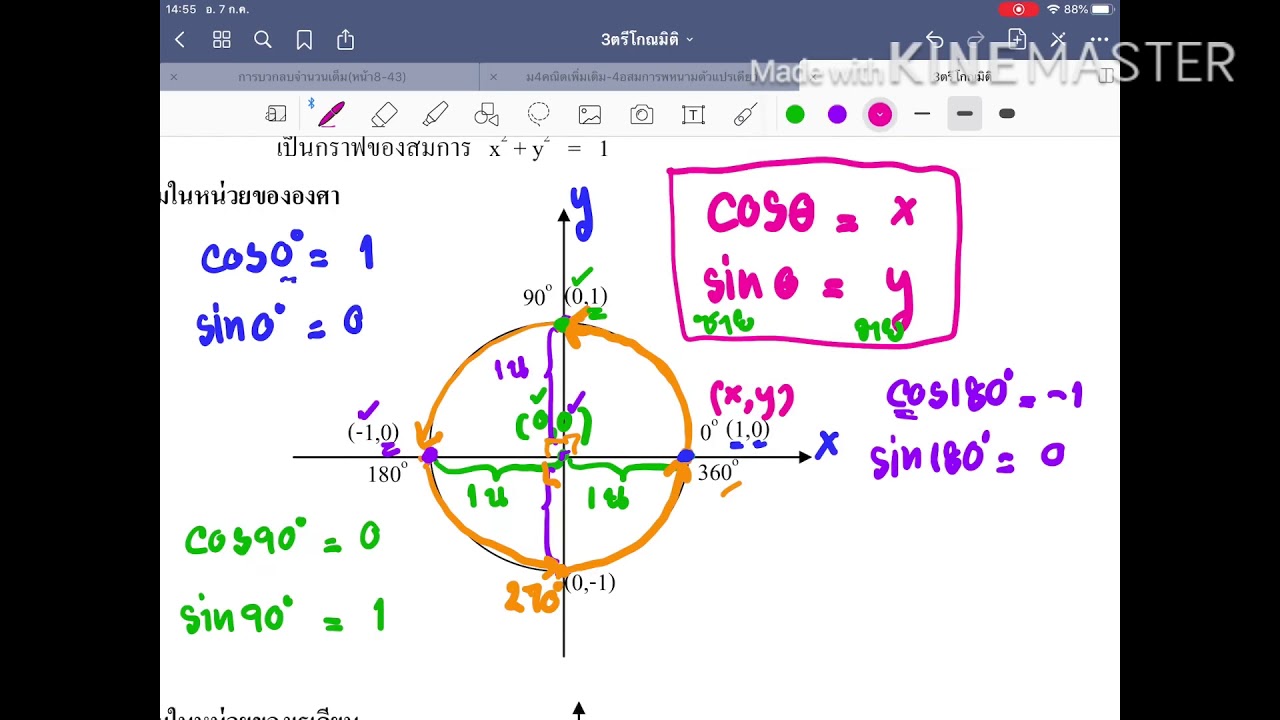Tap the 14:55 clock in status bar
Image resolution: width=1280 pixels, height=720 pixels.
pyautogui.click(x=181, y=9)
